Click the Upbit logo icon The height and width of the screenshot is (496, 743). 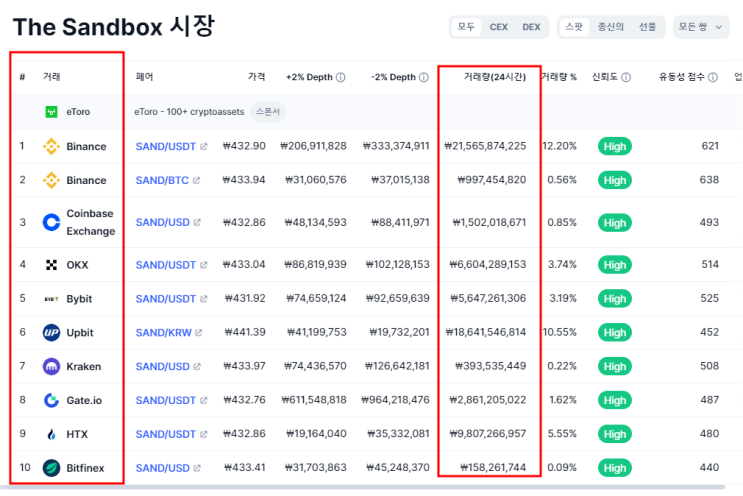coord(51,333)
